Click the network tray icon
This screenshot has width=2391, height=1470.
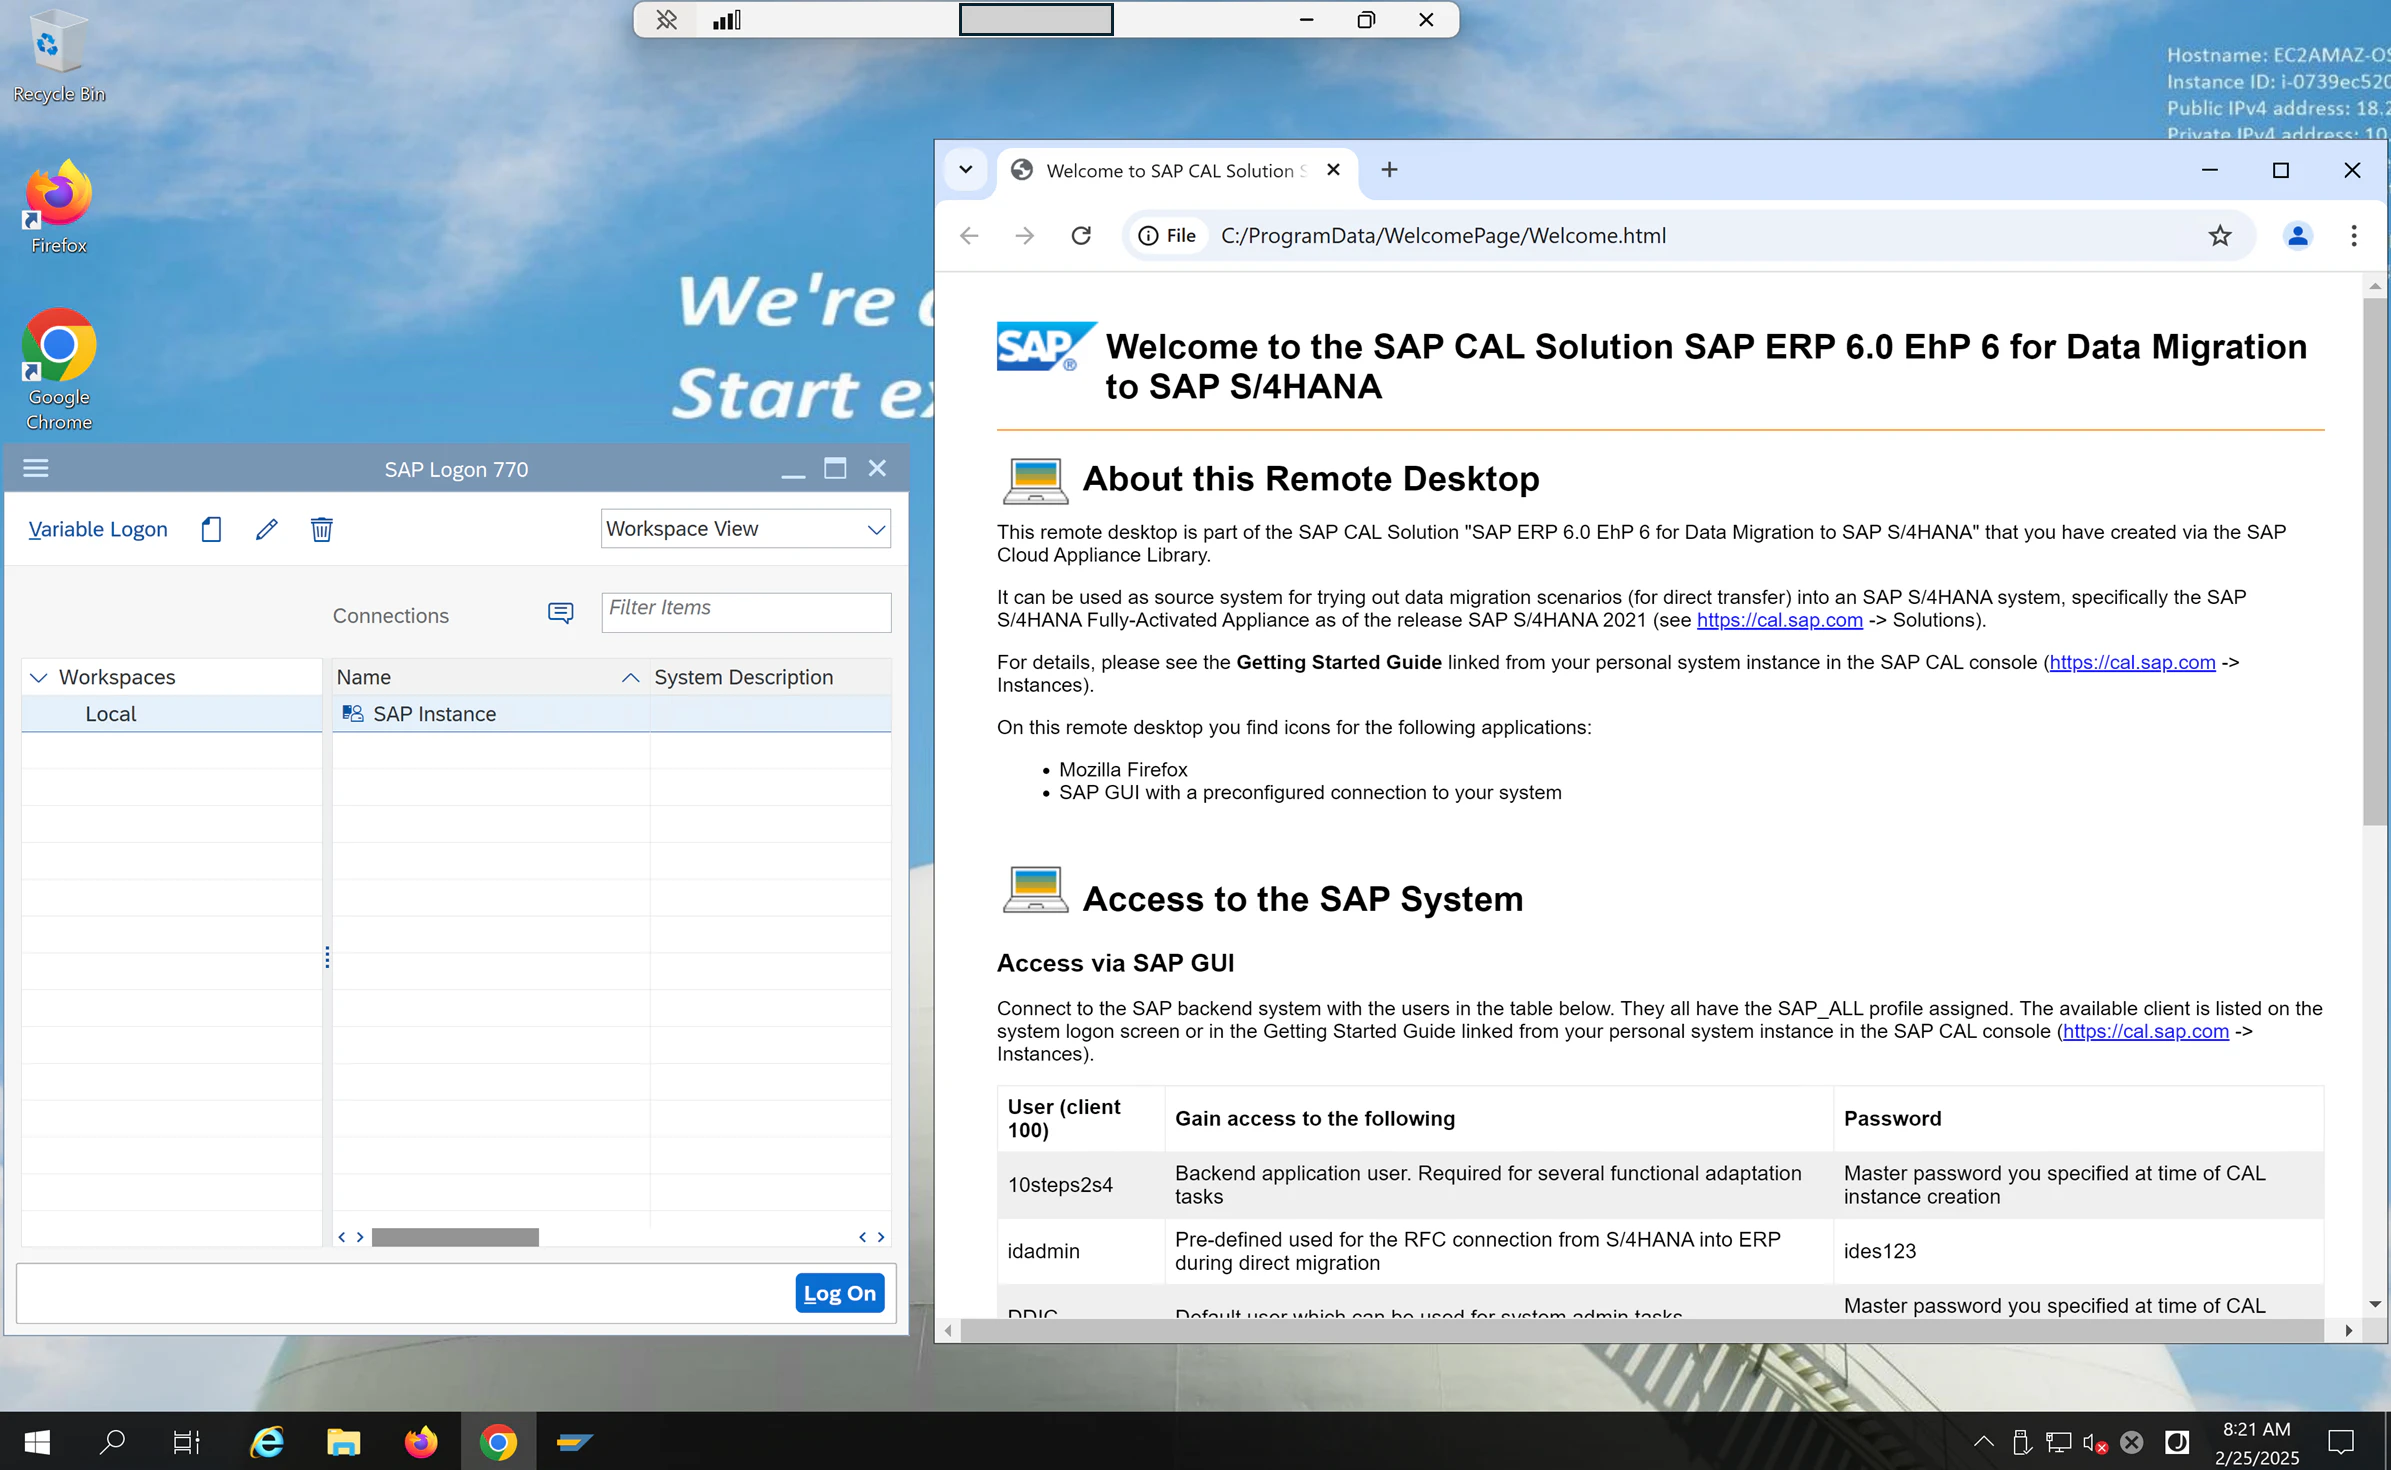[2058, 1442]
